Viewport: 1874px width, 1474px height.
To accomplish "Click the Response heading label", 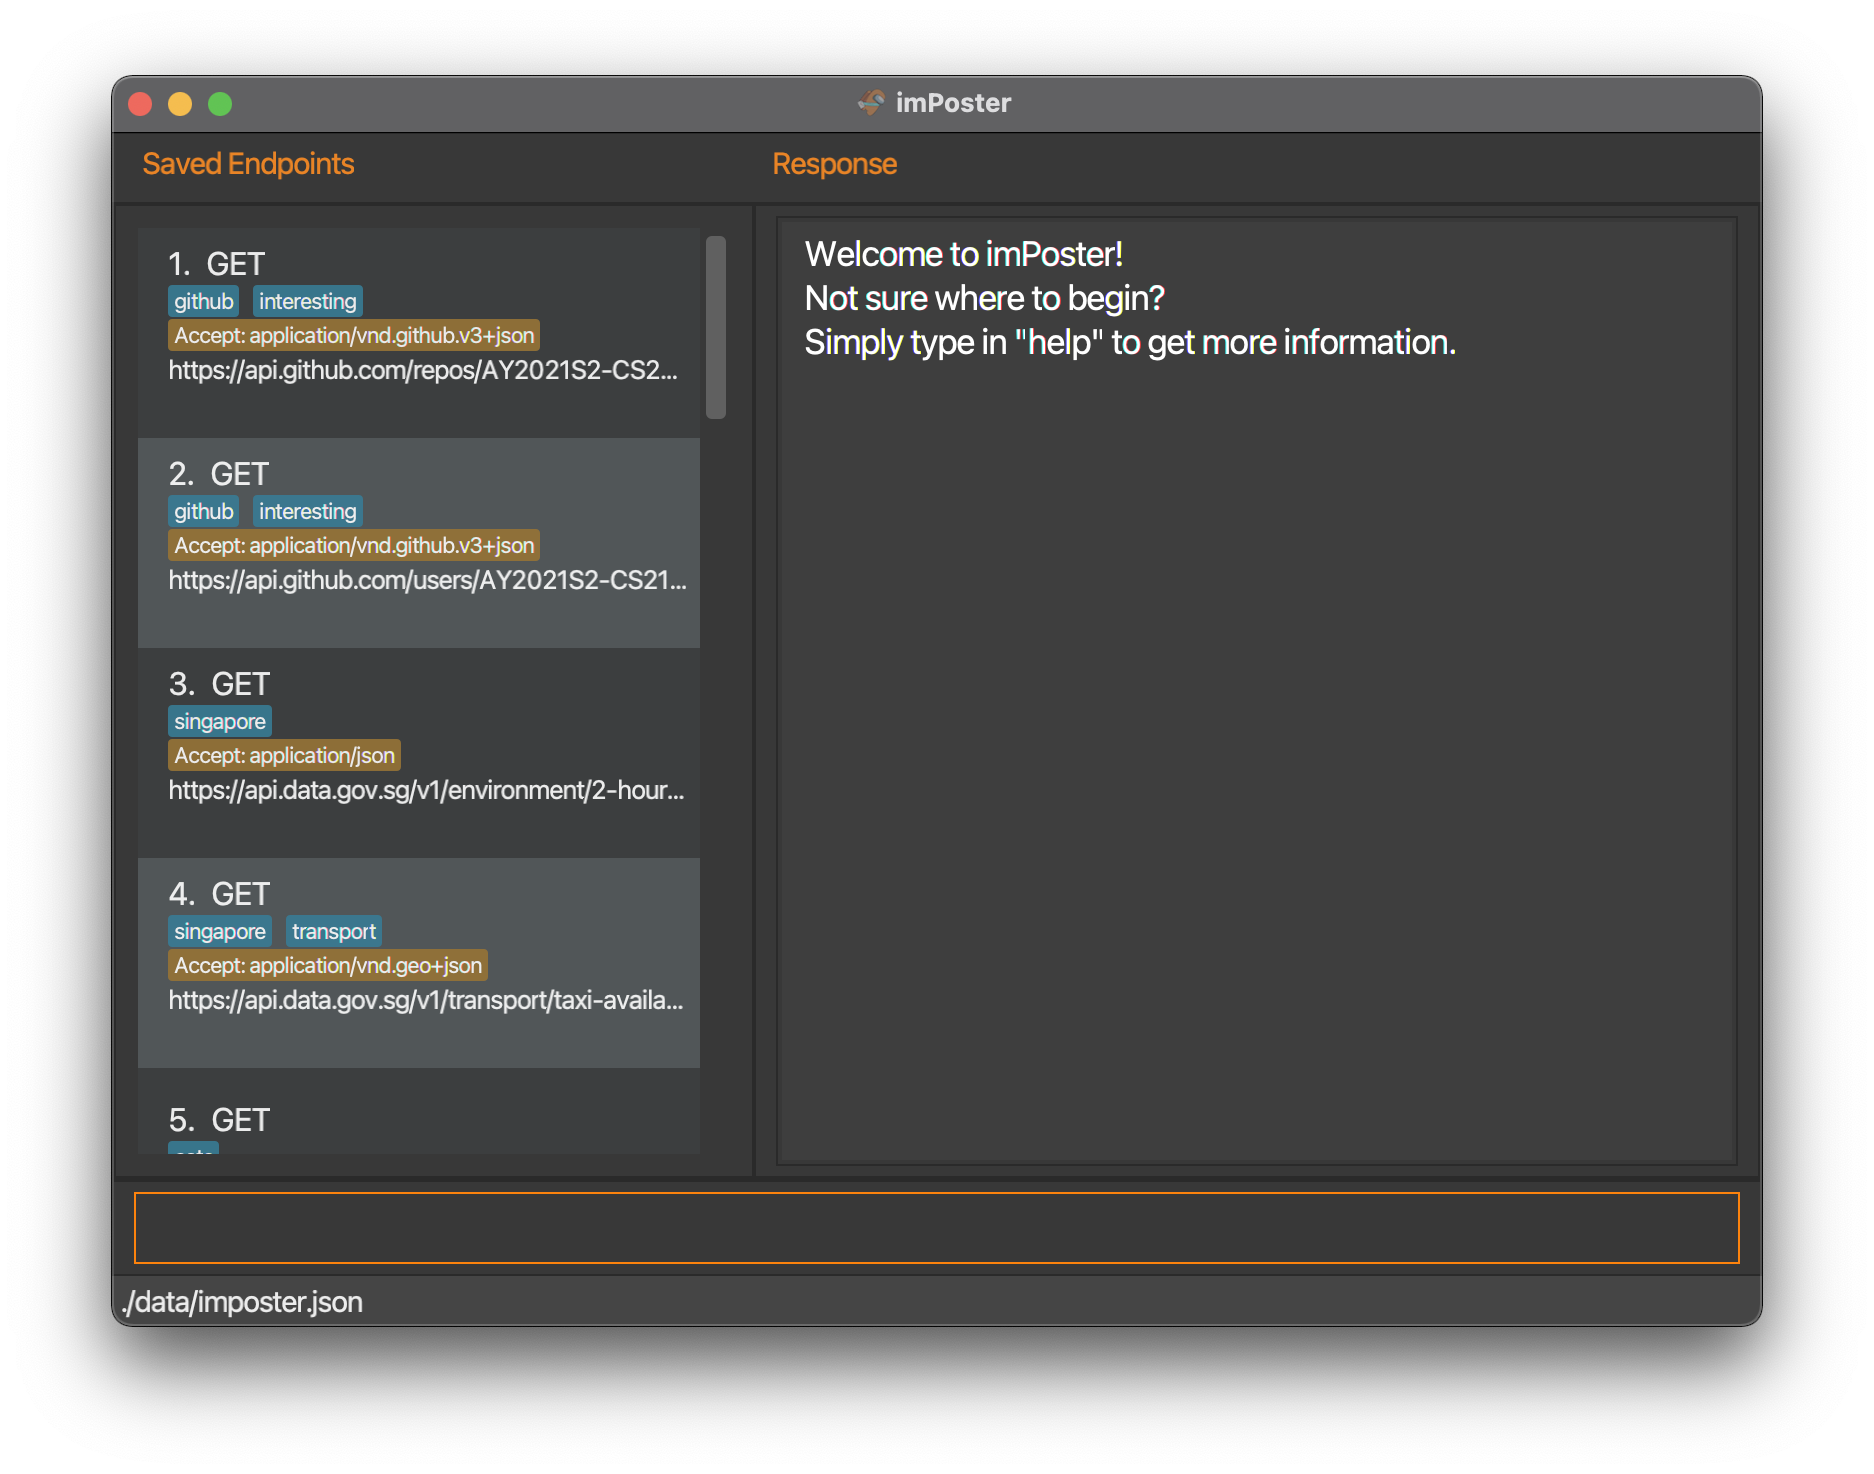I will (x=834, y=163).
